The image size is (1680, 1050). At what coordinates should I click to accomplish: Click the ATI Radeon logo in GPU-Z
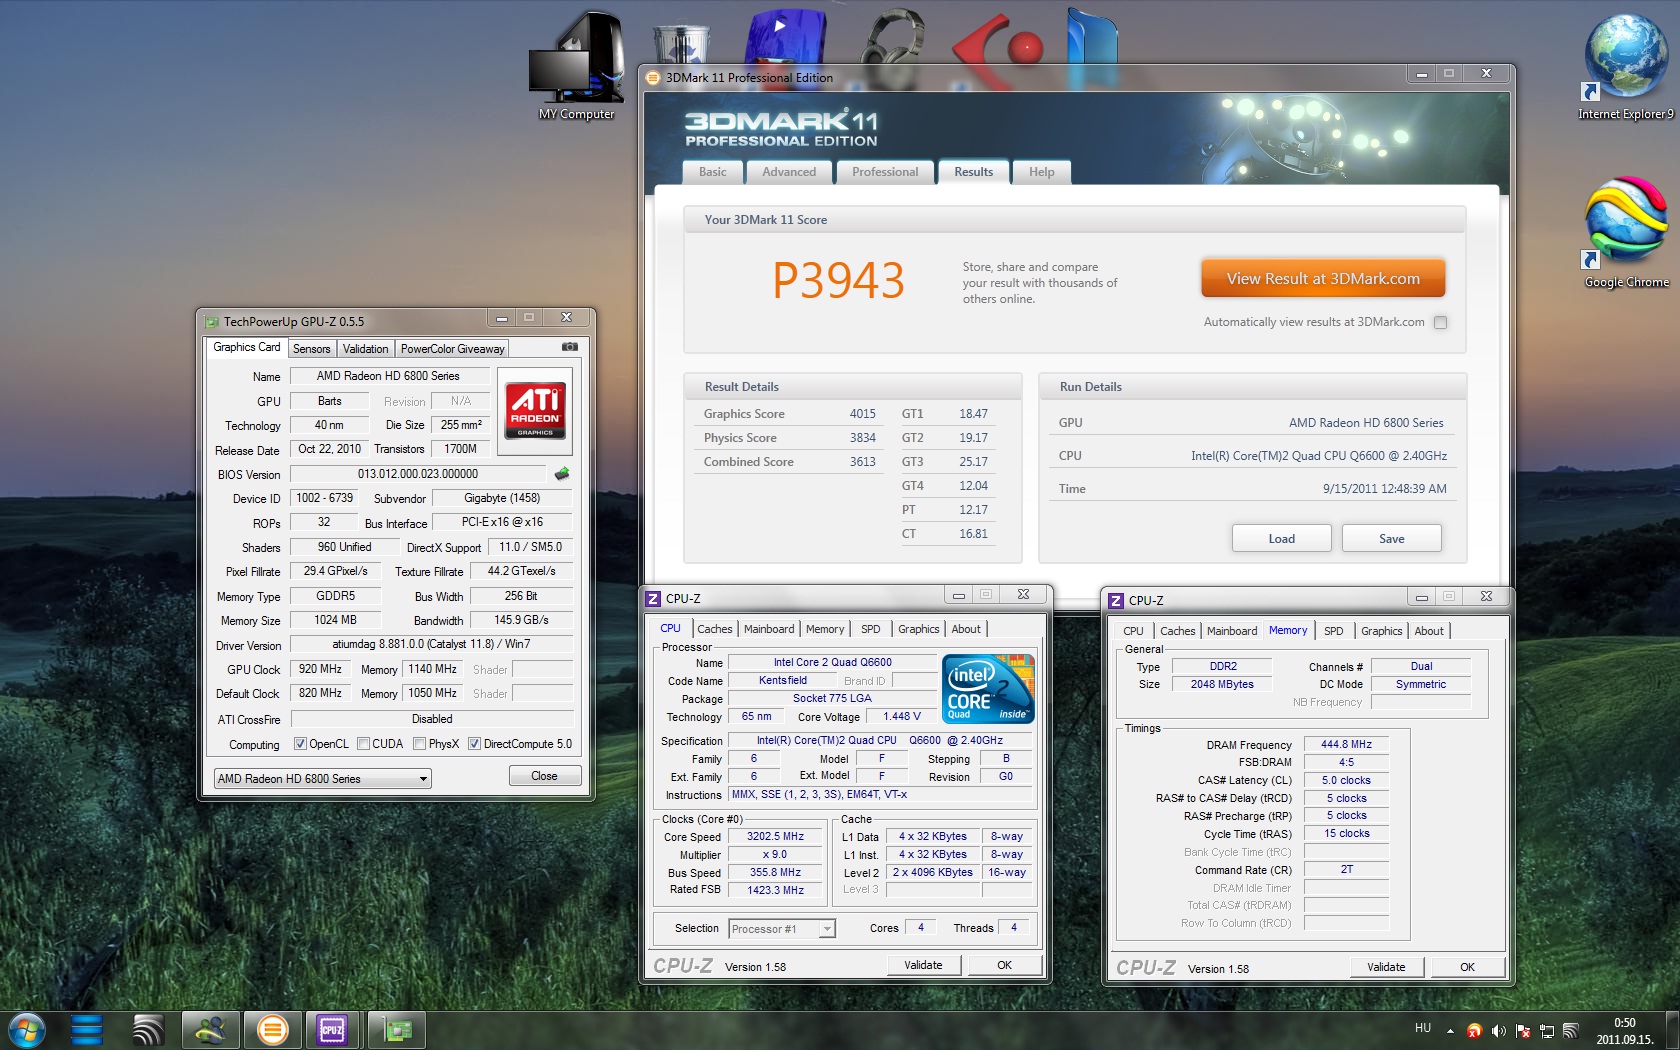click(x=536, y=410)
